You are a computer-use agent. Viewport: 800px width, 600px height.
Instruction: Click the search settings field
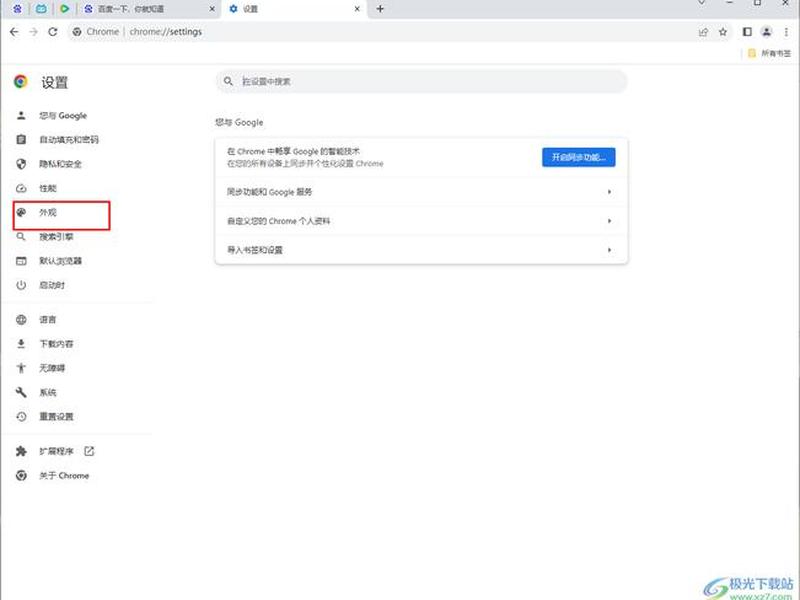click(421, 82)
